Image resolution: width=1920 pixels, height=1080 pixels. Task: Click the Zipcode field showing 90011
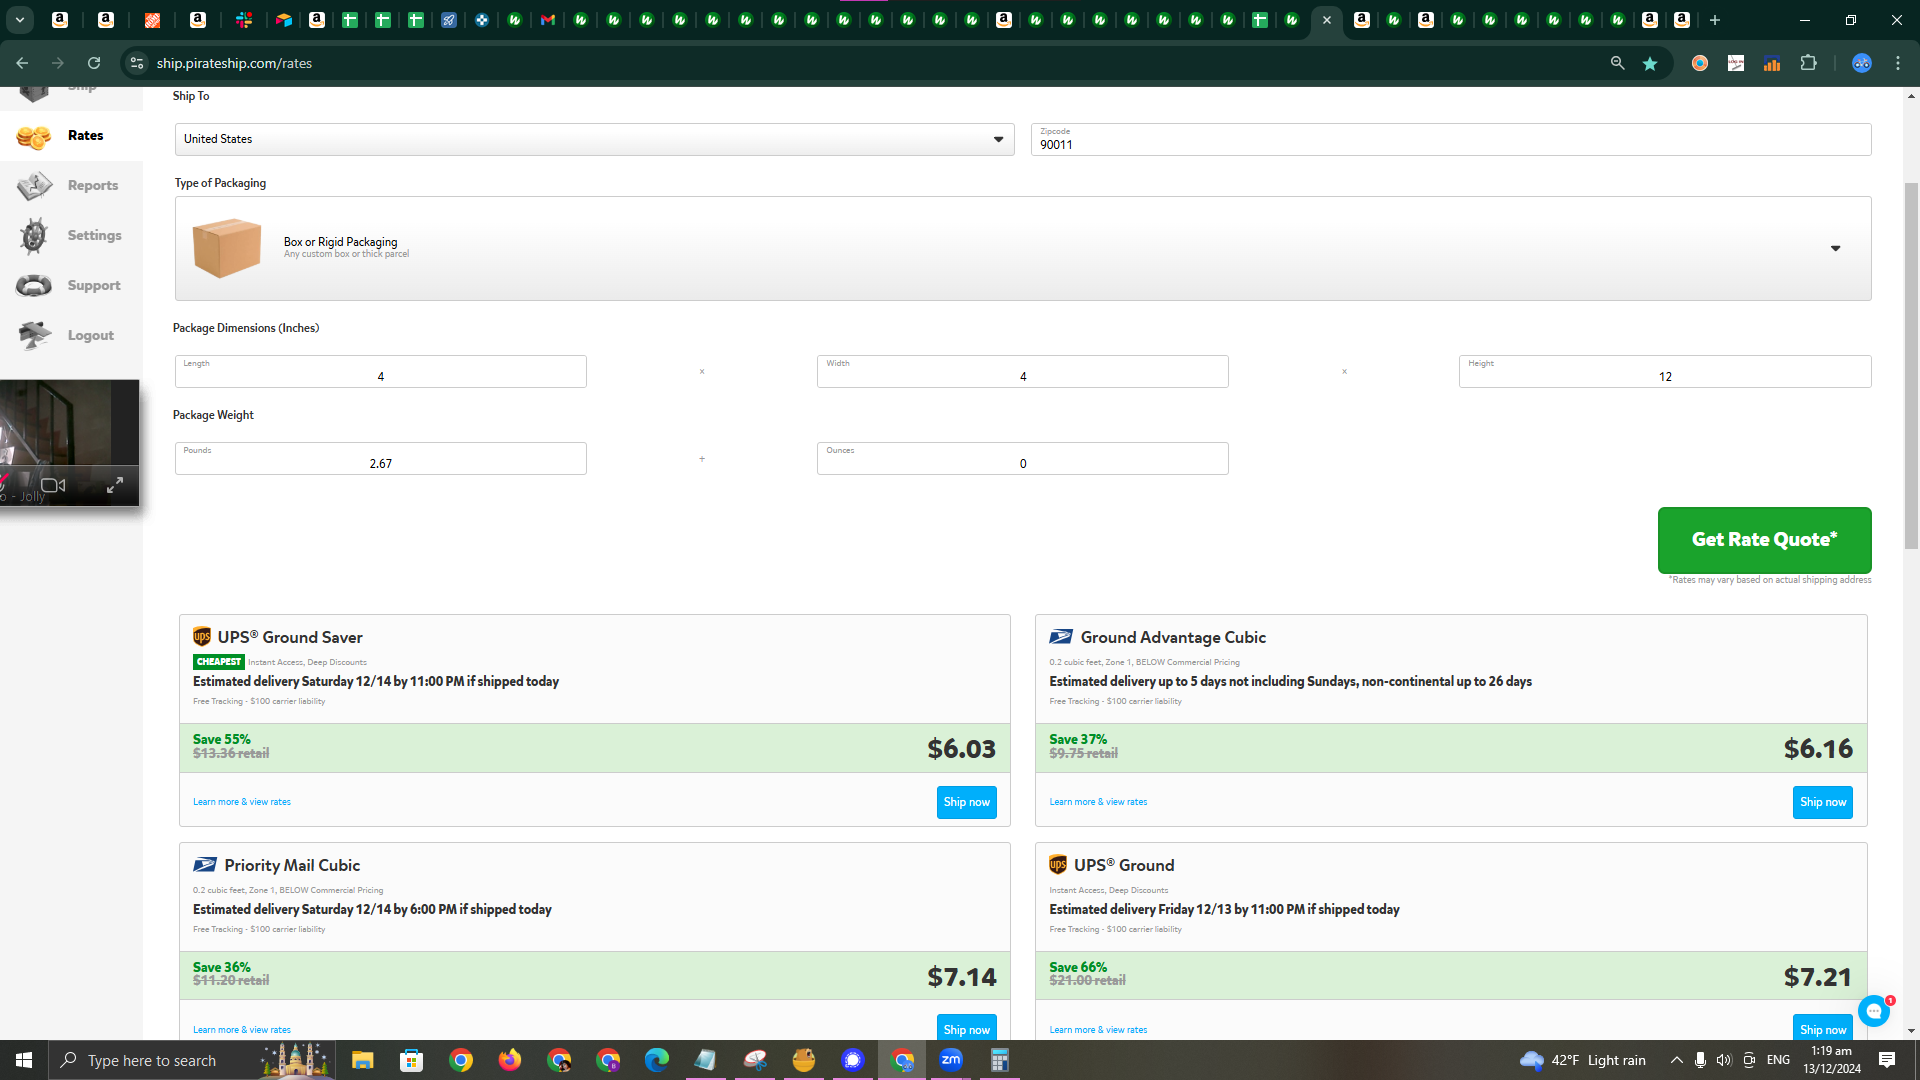tap(1451, 139)
